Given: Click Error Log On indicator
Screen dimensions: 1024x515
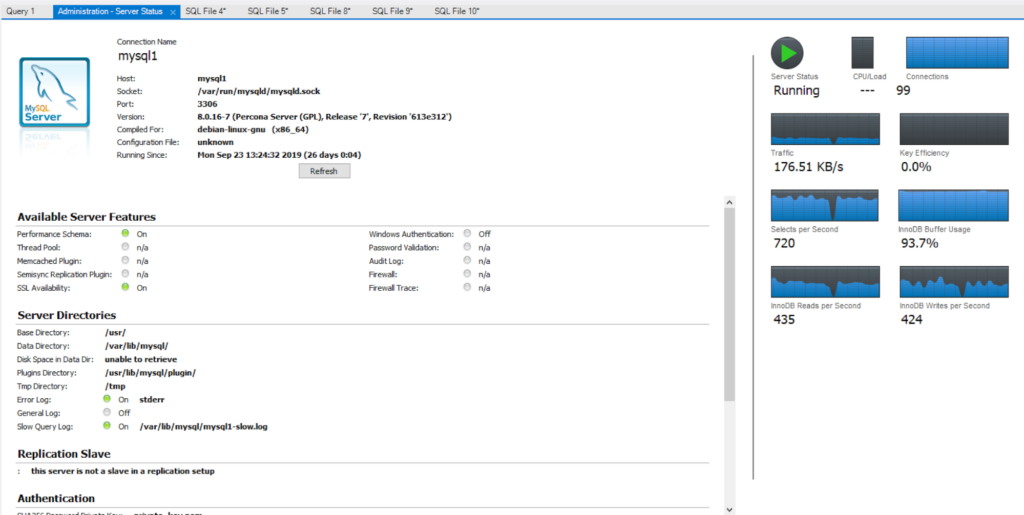Looking at the screenshot, I should 107,399.
